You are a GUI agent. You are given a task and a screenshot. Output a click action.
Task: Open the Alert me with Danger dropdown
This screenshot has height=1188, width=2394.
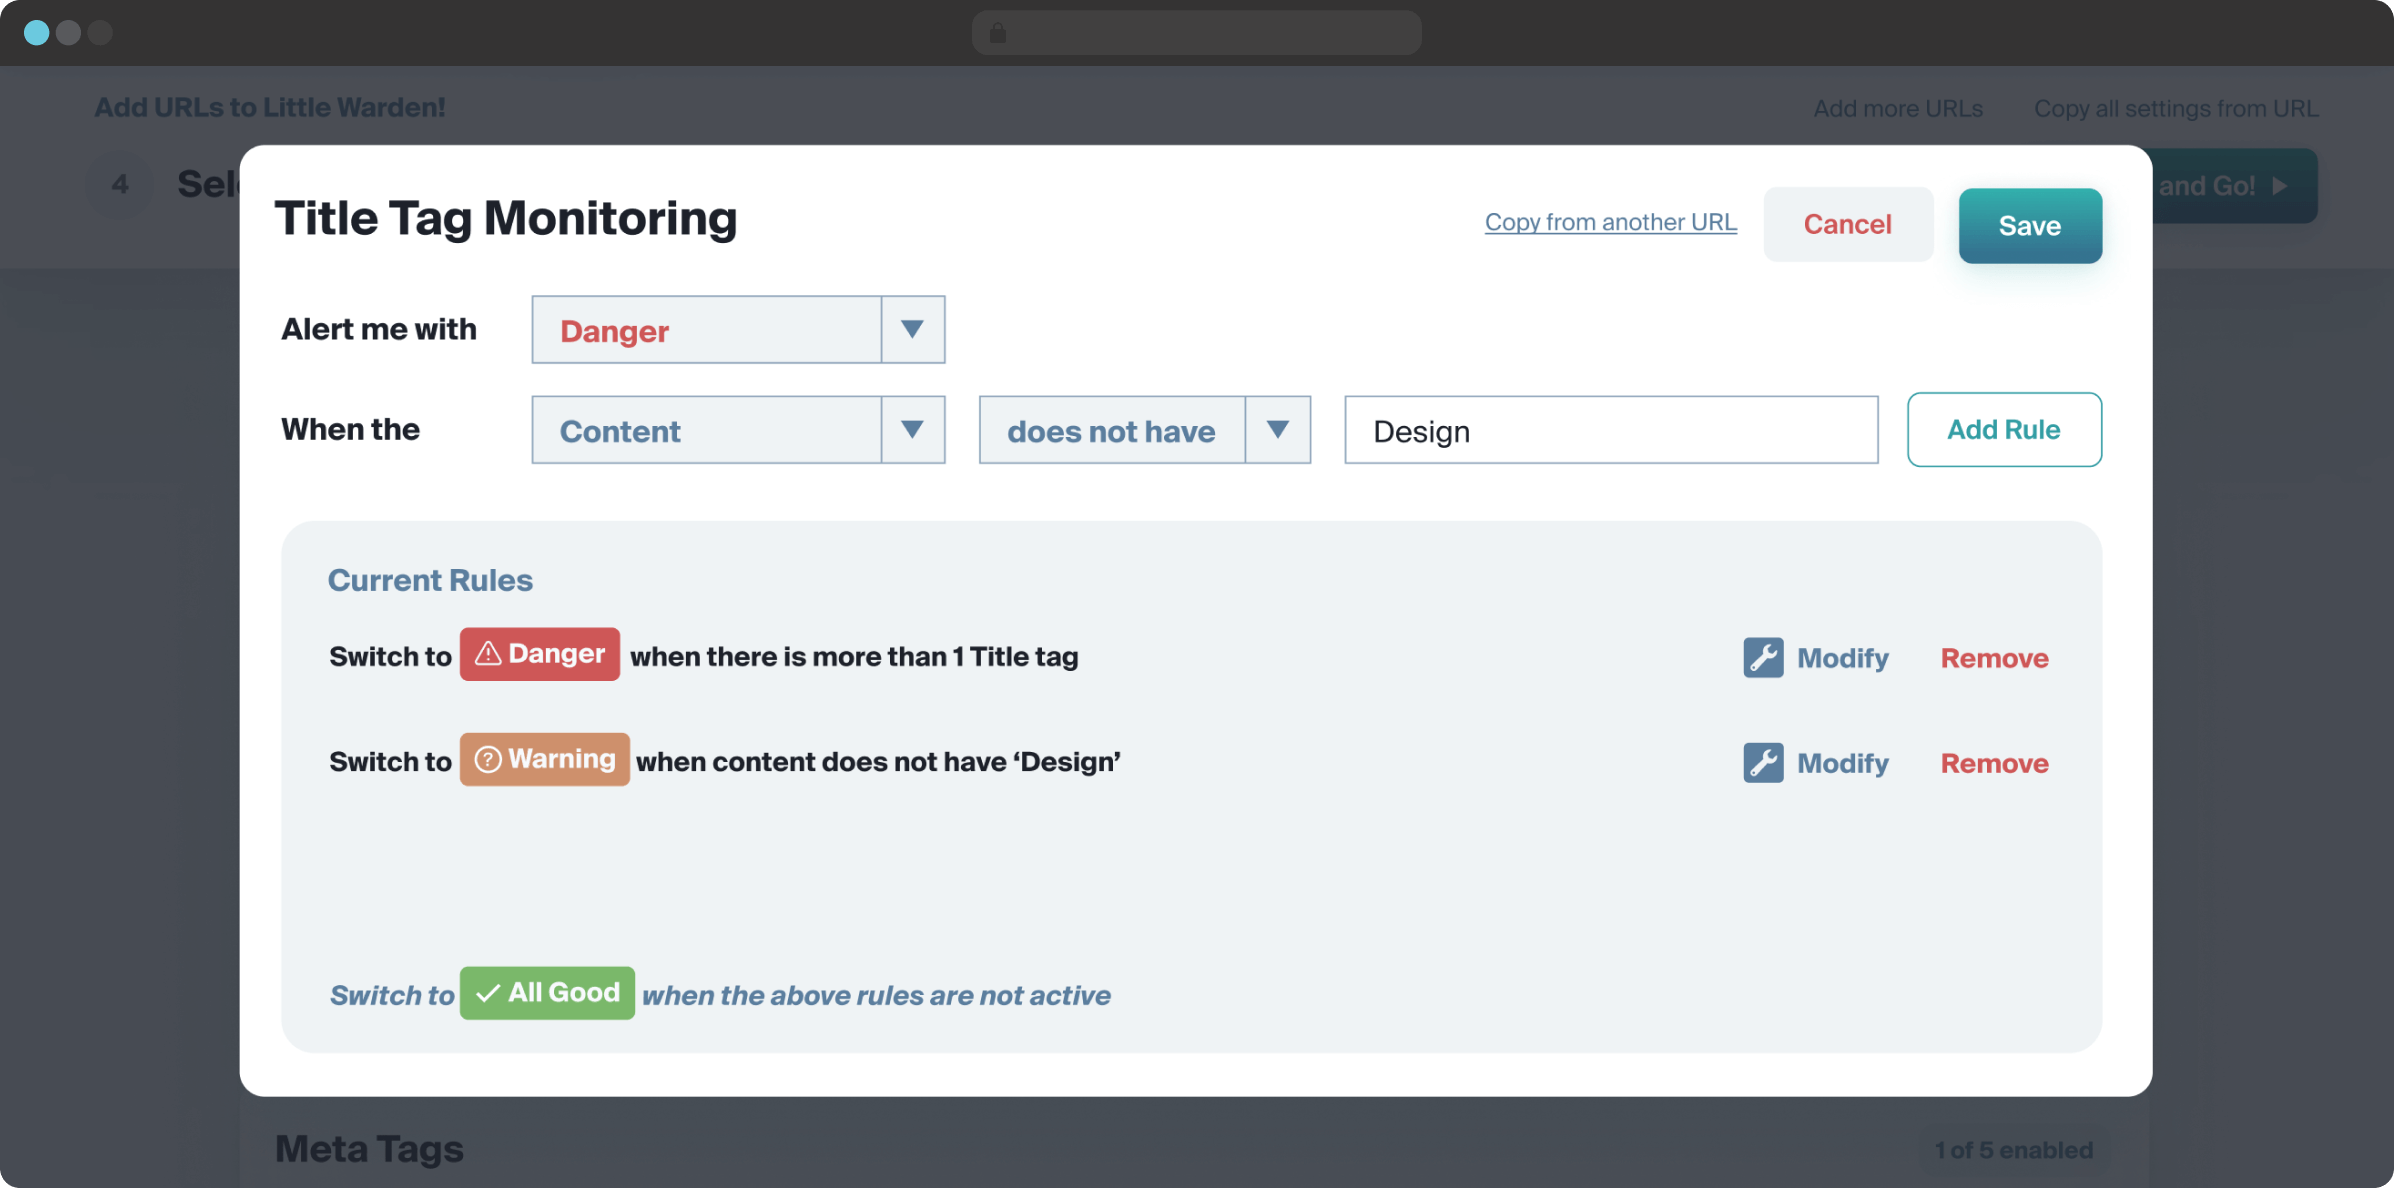point(738,329)
